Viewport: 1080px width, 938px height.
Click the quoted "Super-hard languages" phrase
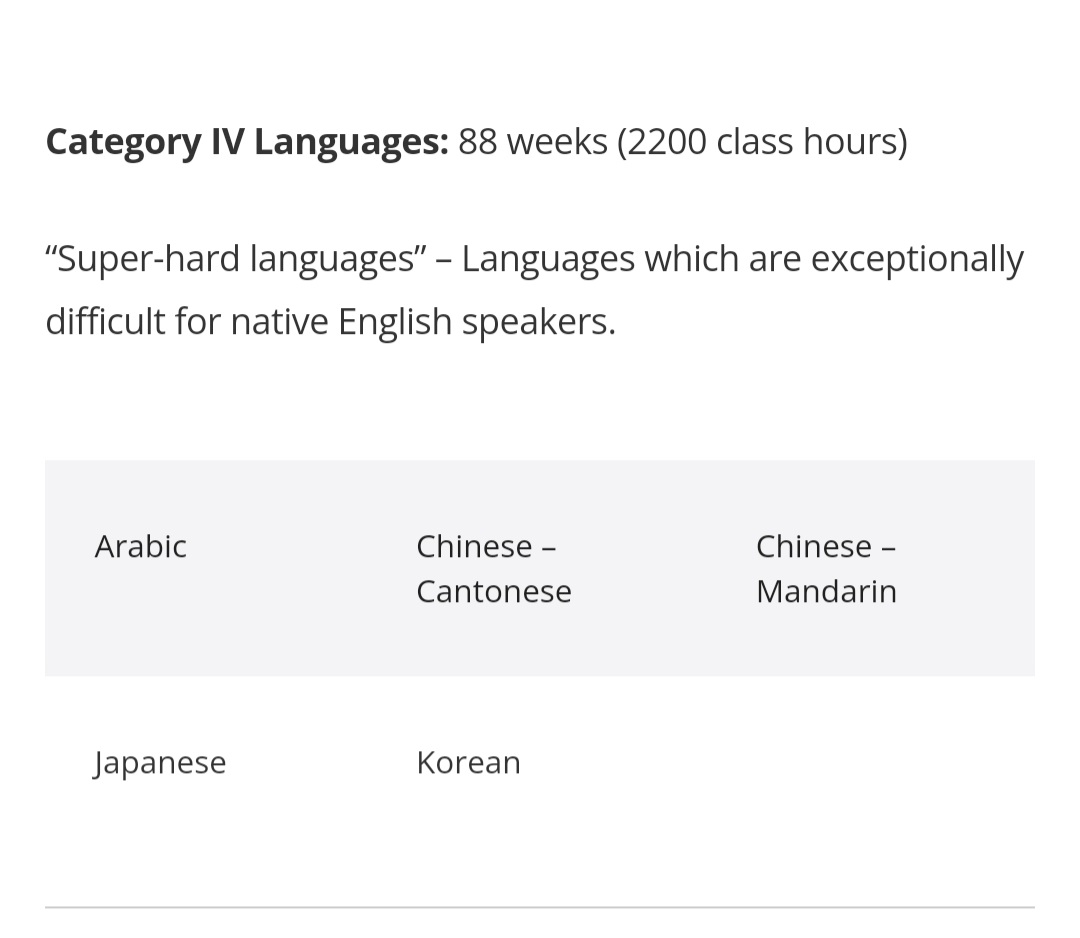(236, 259)
